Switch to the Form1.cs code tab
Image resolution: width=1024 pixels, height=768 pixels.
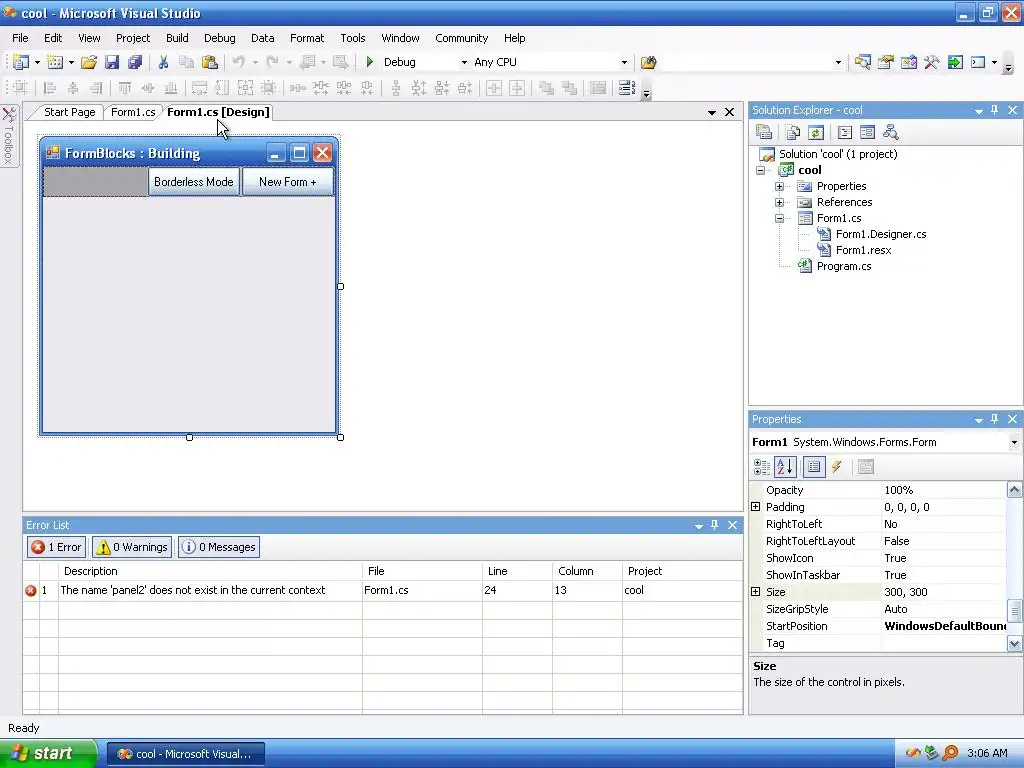[133, 112]
